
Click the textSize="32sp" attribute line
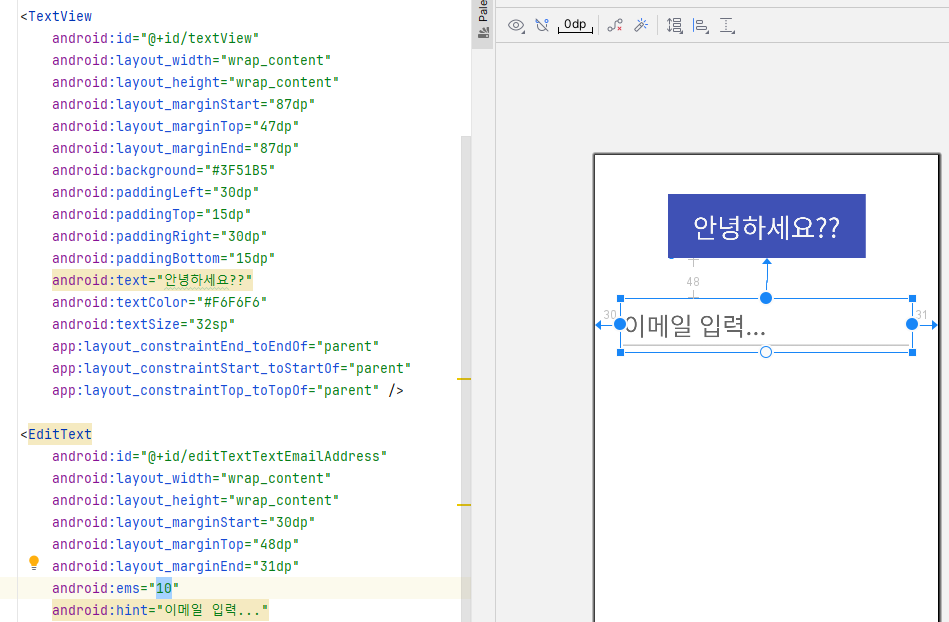coord(143,324)
